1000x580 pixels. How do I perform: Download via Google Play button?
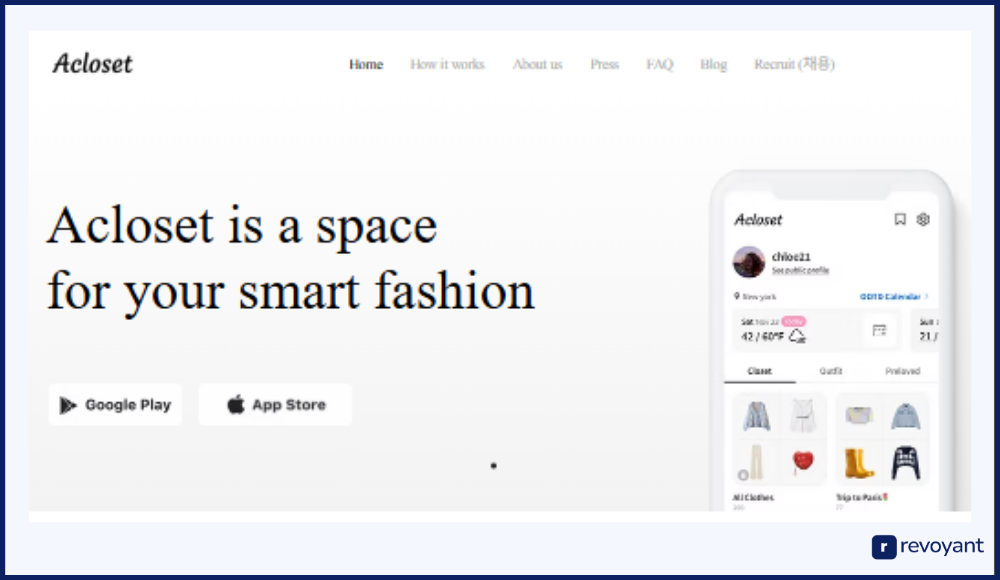[115, 405]
